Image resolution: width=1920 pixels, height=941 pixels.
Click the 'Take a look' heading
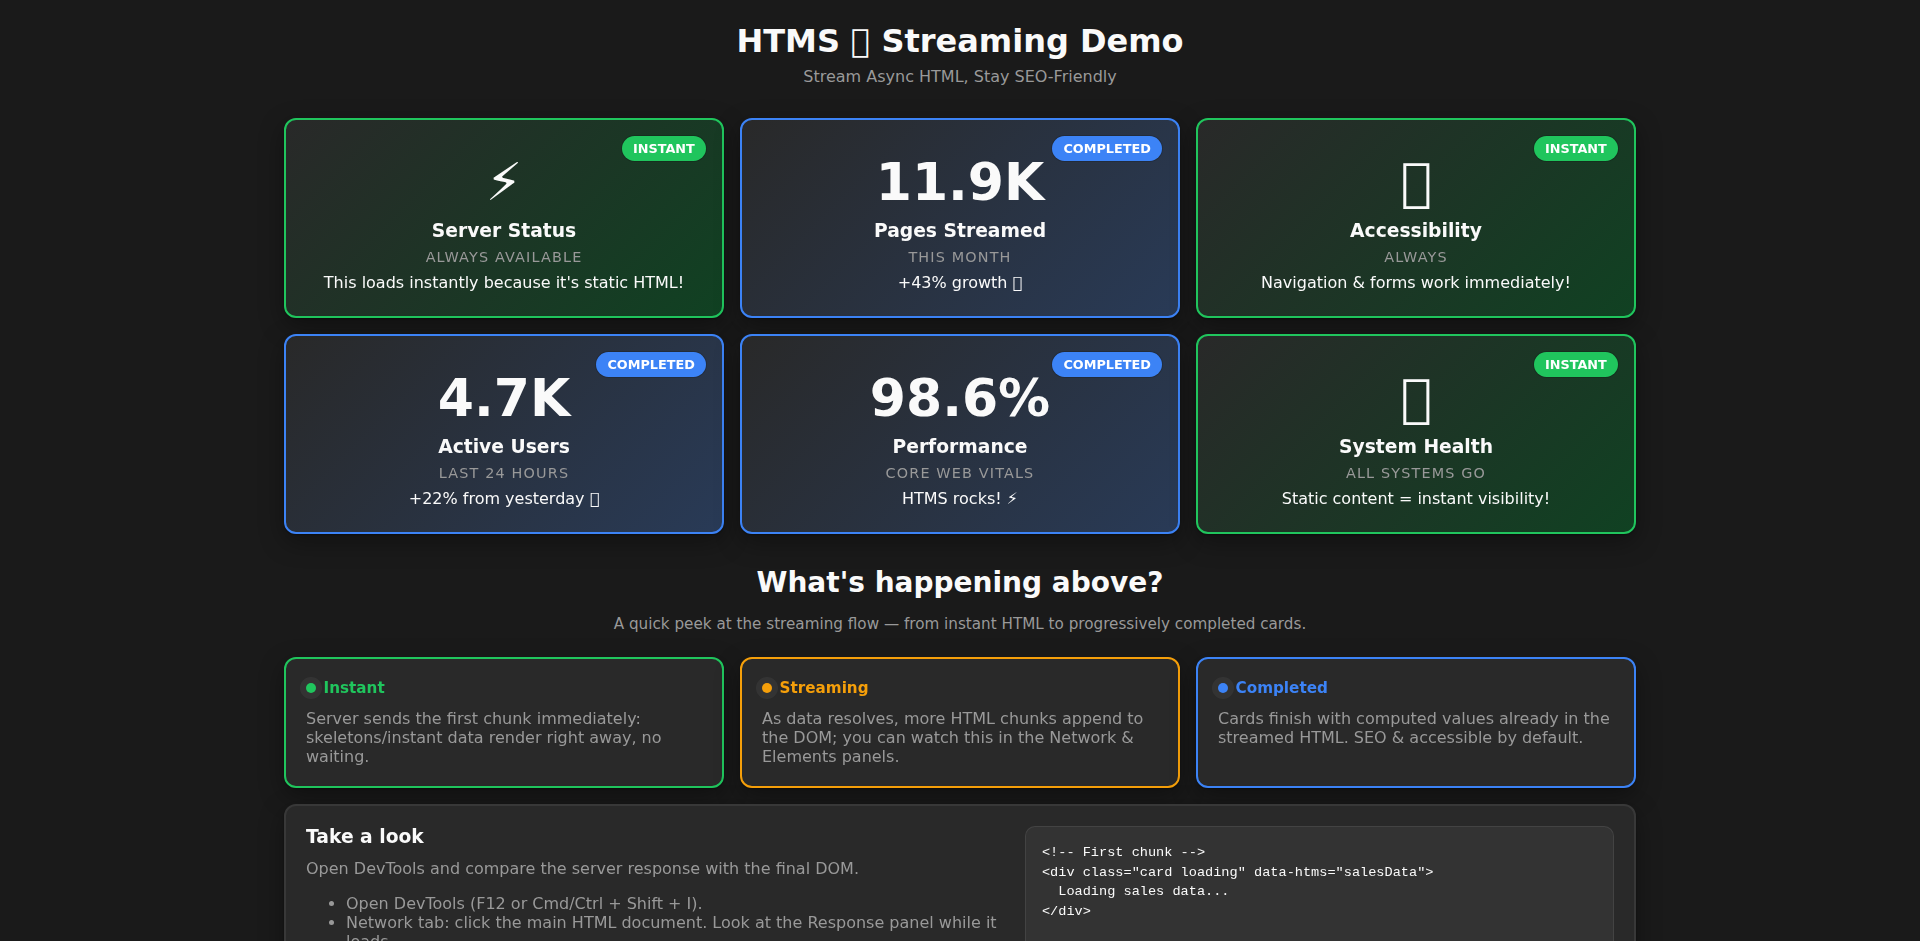click(x=365, y=836)
